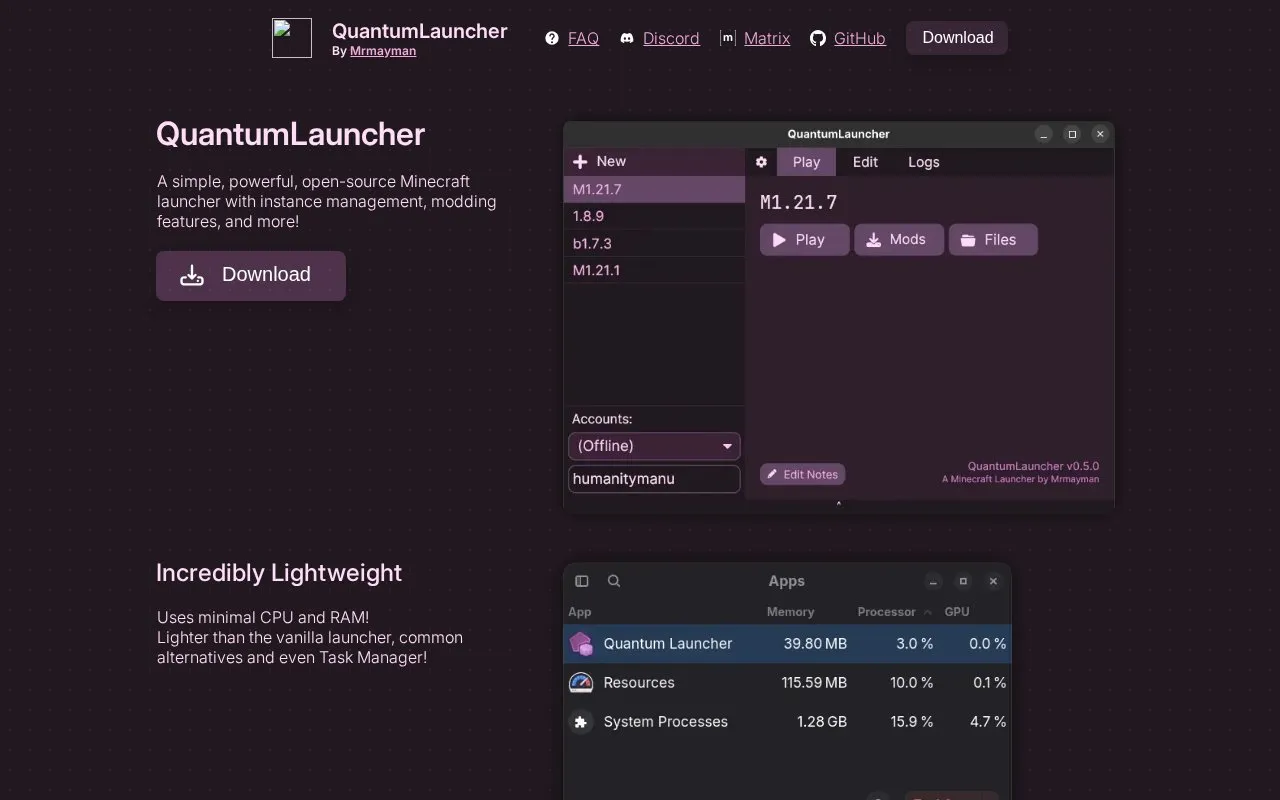Screen dimensions: 1280x800
Task: Click the QuantumLauncher v0.5.0 version text
Action: [1033, 466]
